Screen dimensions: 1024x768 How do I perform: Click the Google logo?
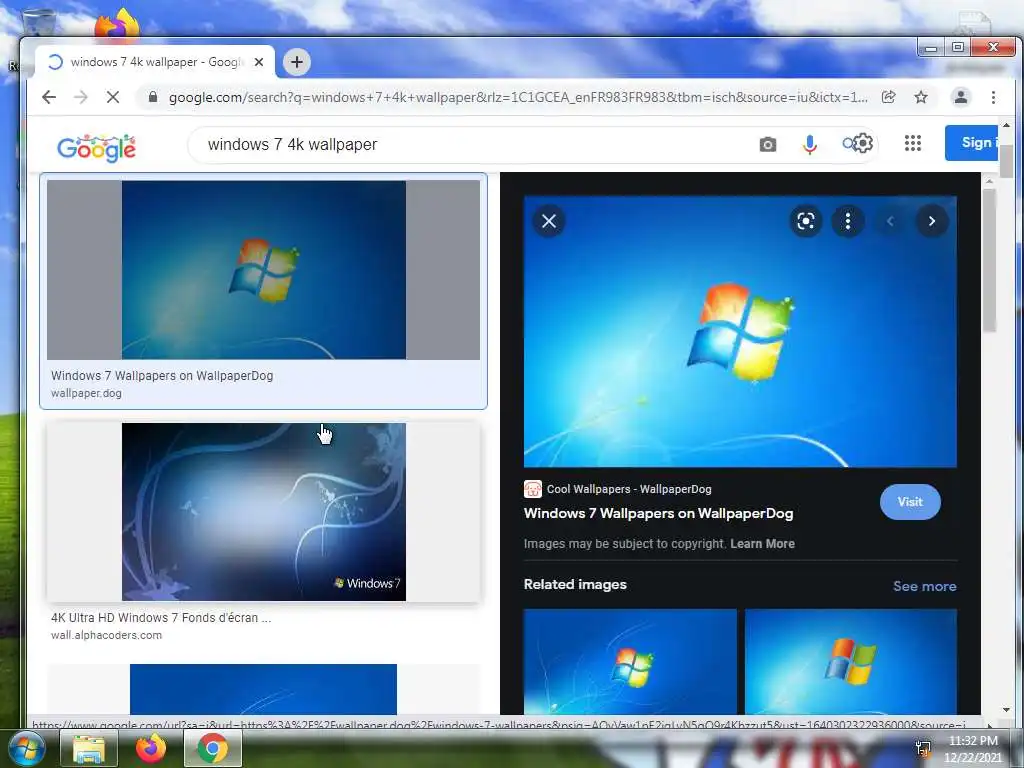click(97, 148)
